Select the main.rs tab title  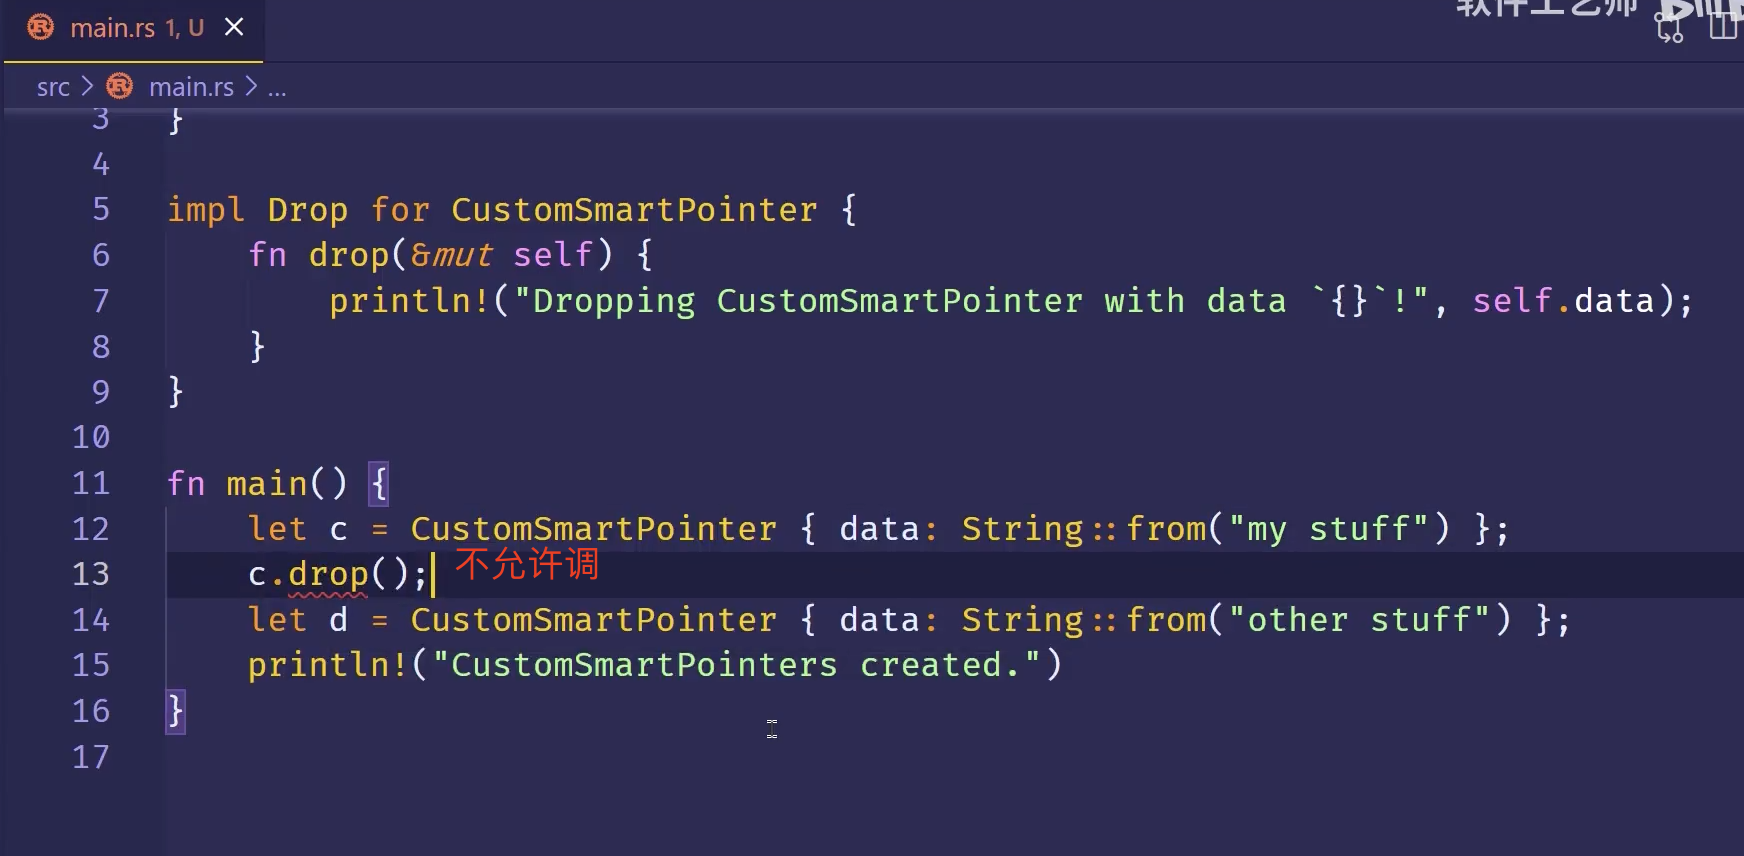click(112, 28)
